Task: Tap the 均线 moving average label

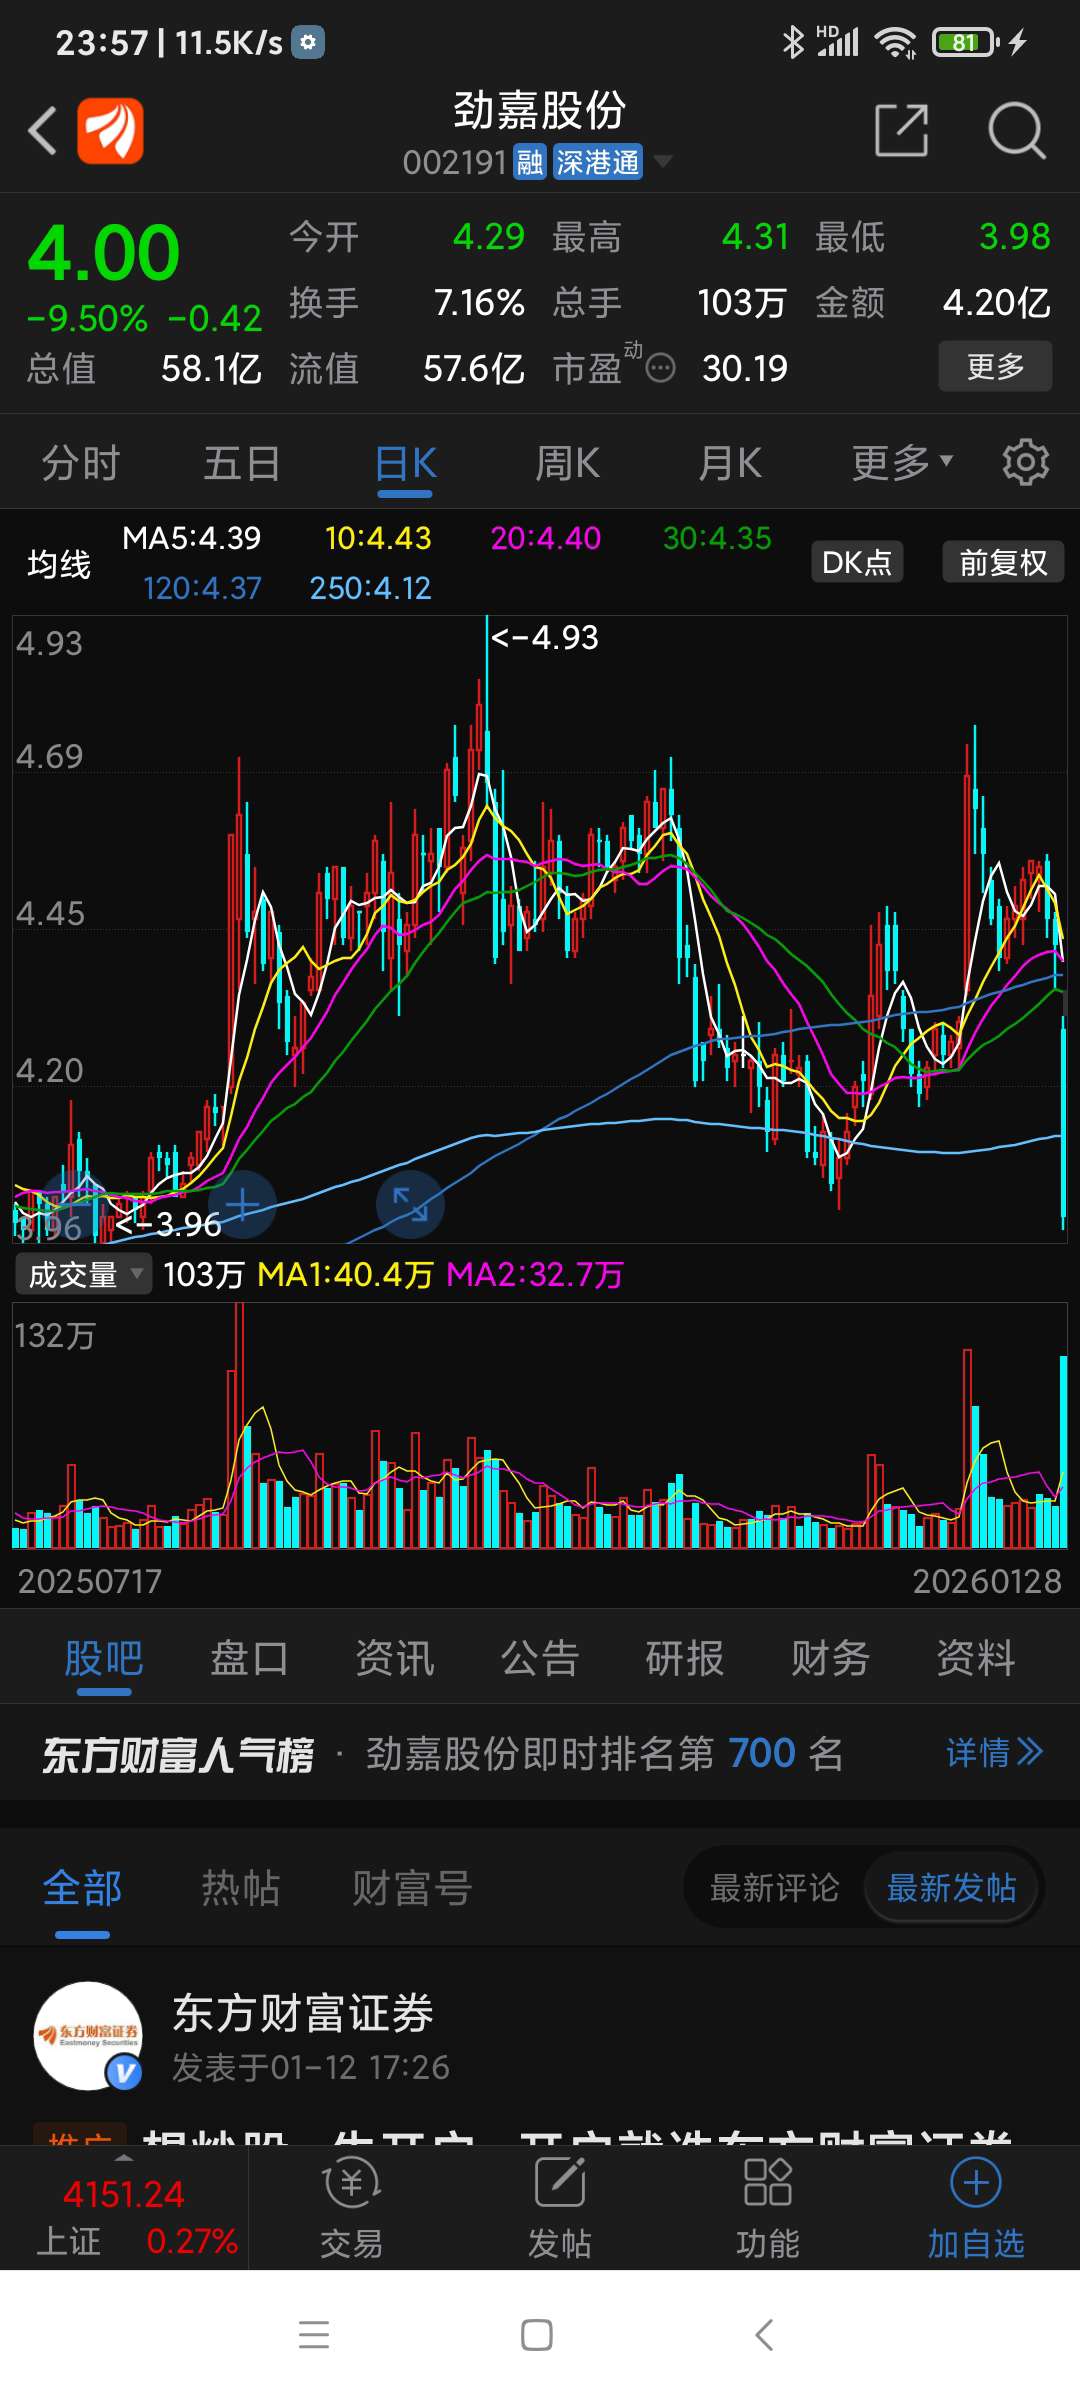Action: 59,564
